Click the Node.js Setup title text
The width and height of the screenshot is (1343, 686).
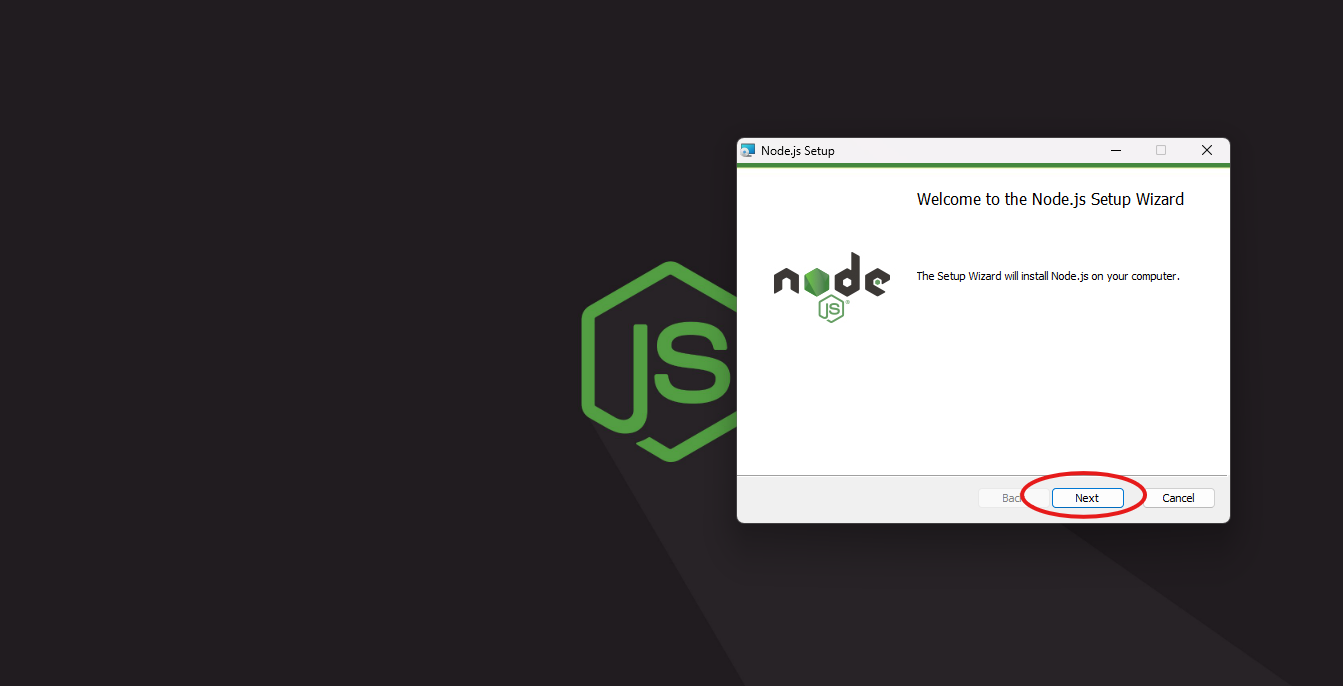797,151
